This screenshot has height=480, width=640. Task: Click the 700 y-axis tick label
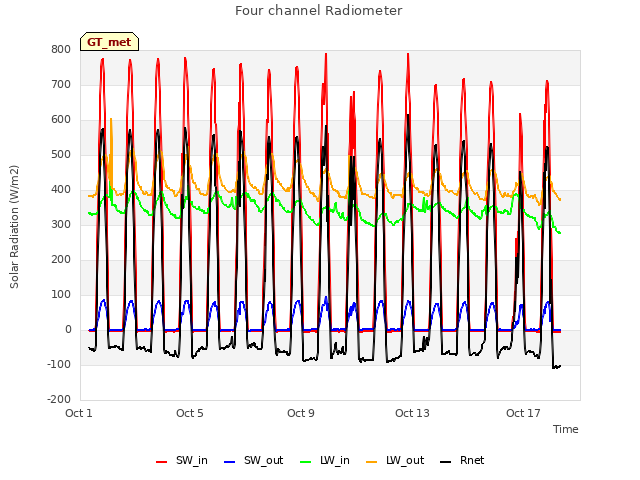[x=61, y=85]
